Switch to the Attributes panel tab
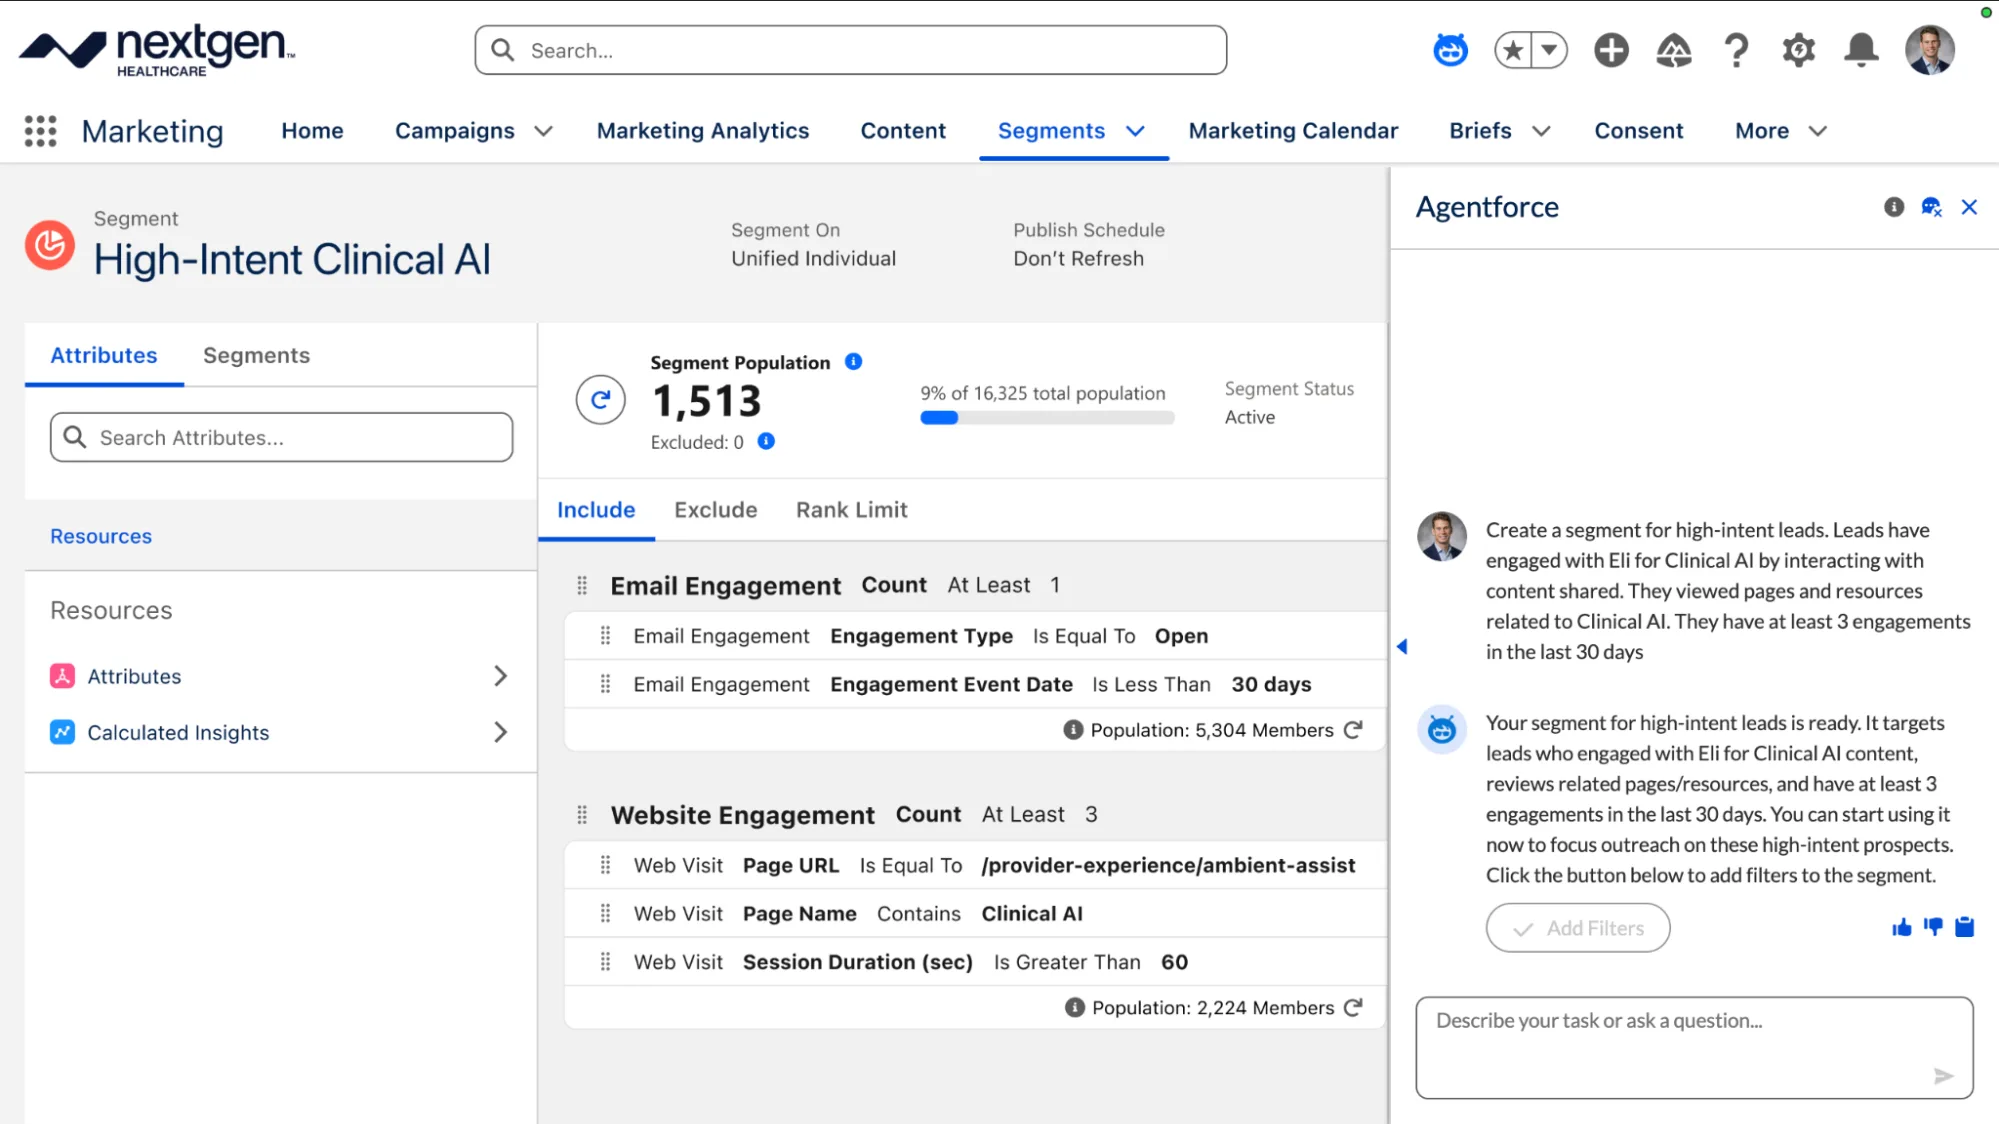Viewport: 1999px width, 1125px height. pyautogui.click(x=104, y=356)
